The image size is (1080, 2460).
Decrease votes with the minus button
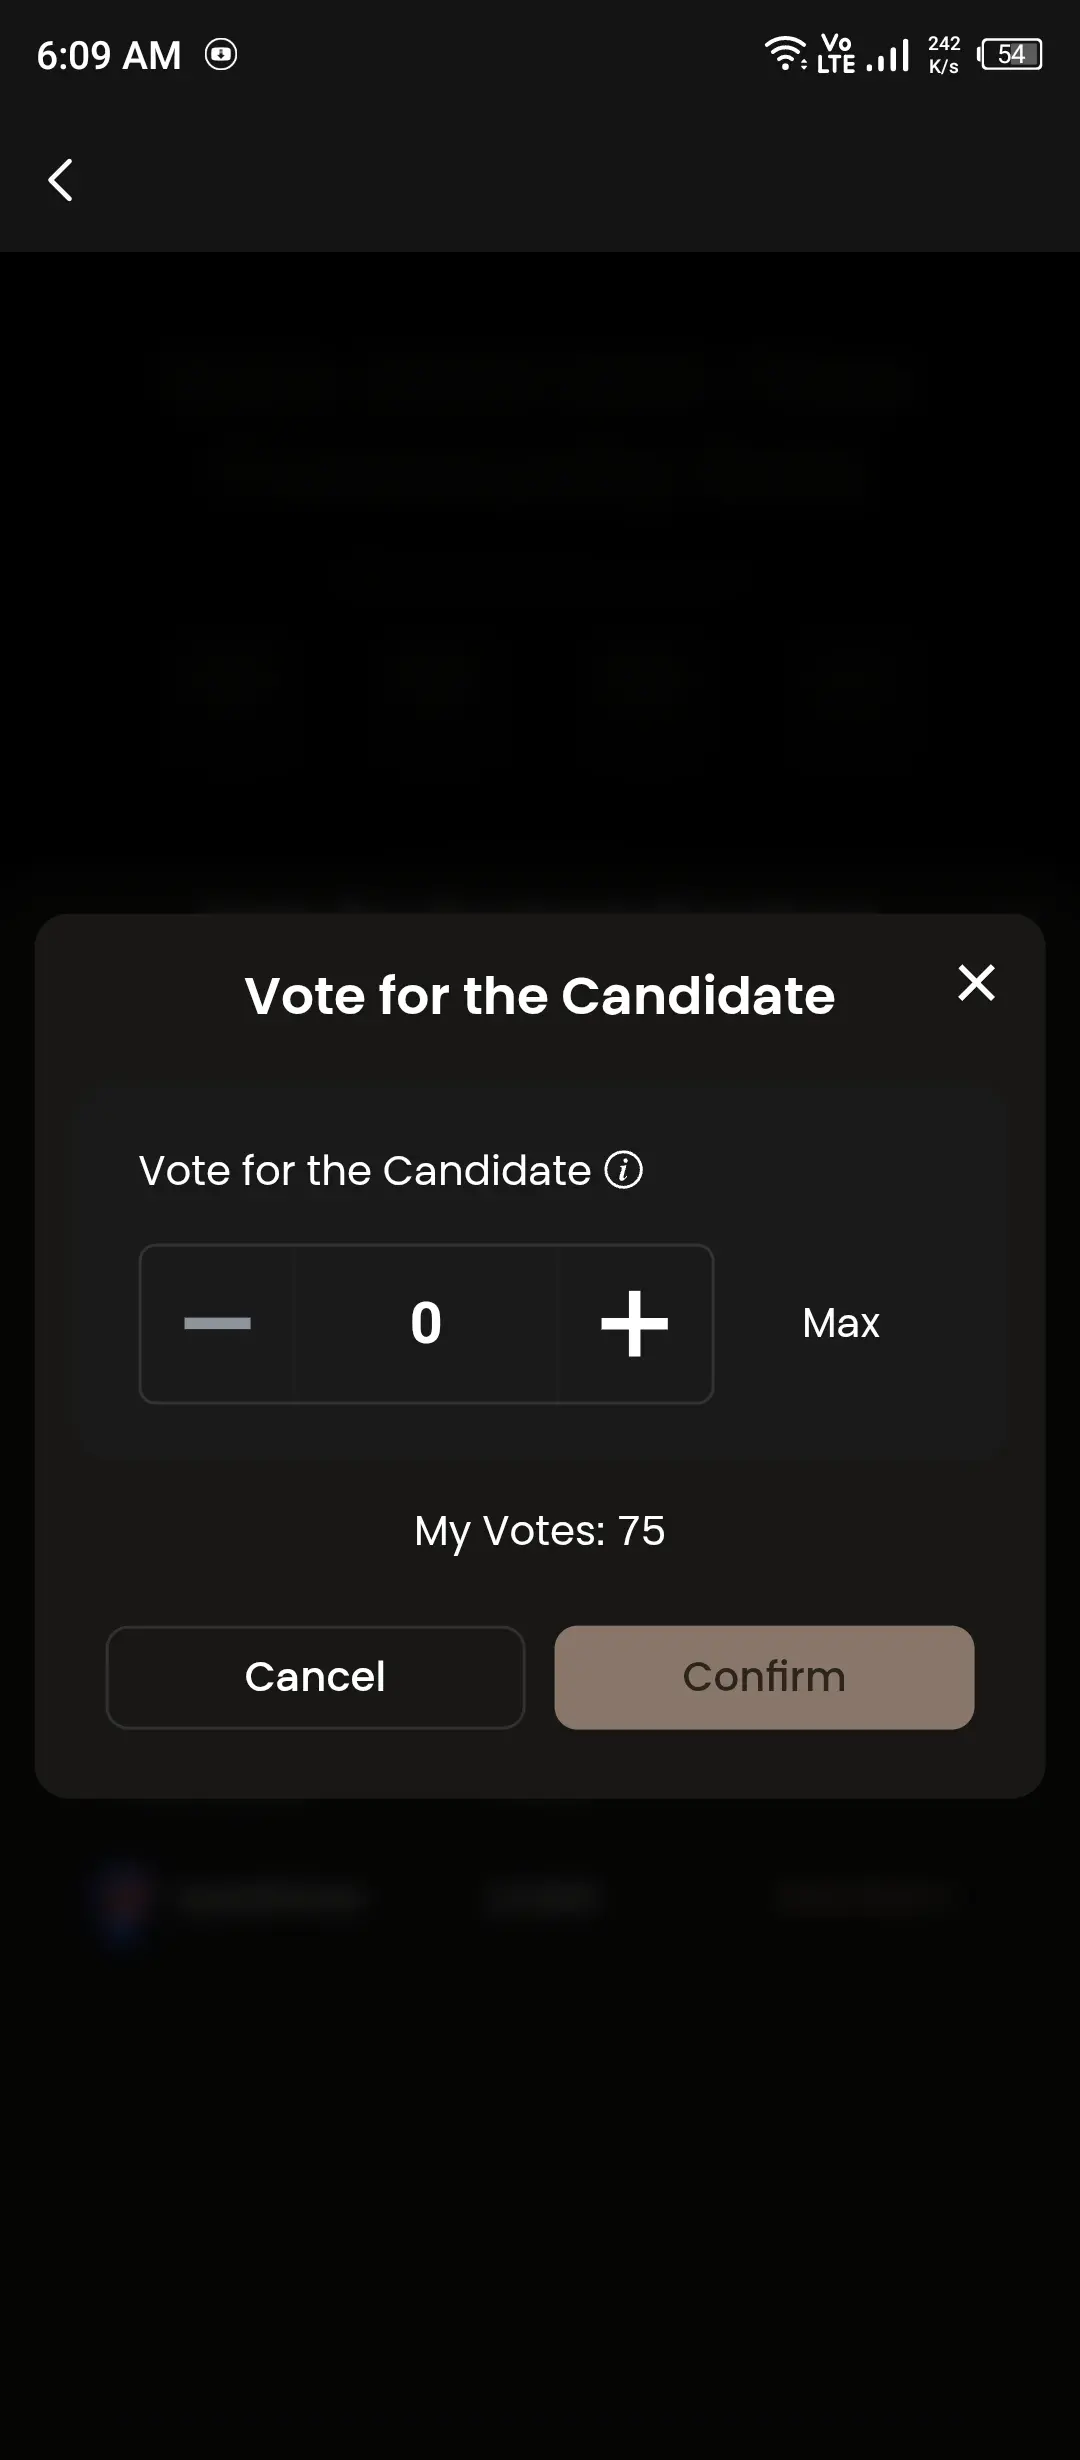click(x=217, y=1323)
